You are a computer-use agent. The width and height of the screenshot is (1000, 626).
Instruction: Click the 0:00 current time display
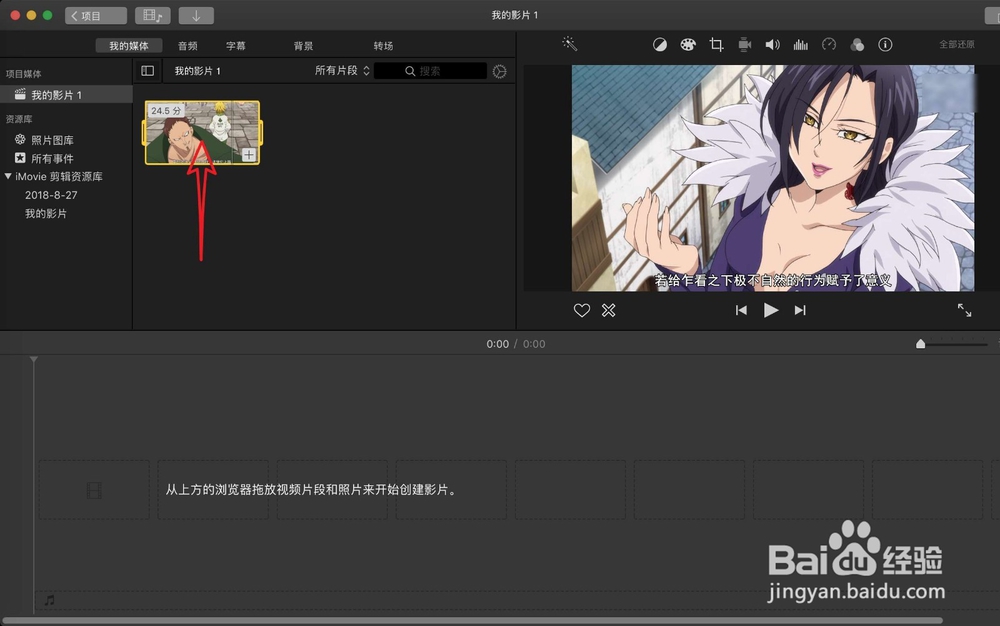coord(497,344)
